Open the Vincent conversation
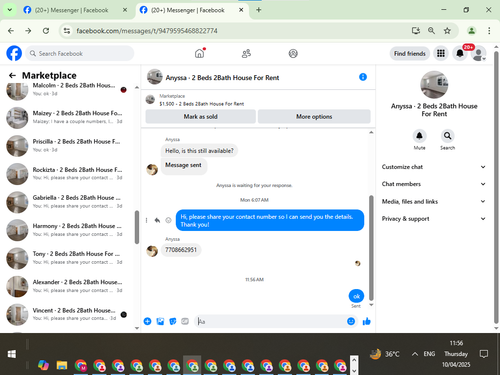Image resolution: width=500 pixels, height=375 pixels. click(x=68, y=315)
